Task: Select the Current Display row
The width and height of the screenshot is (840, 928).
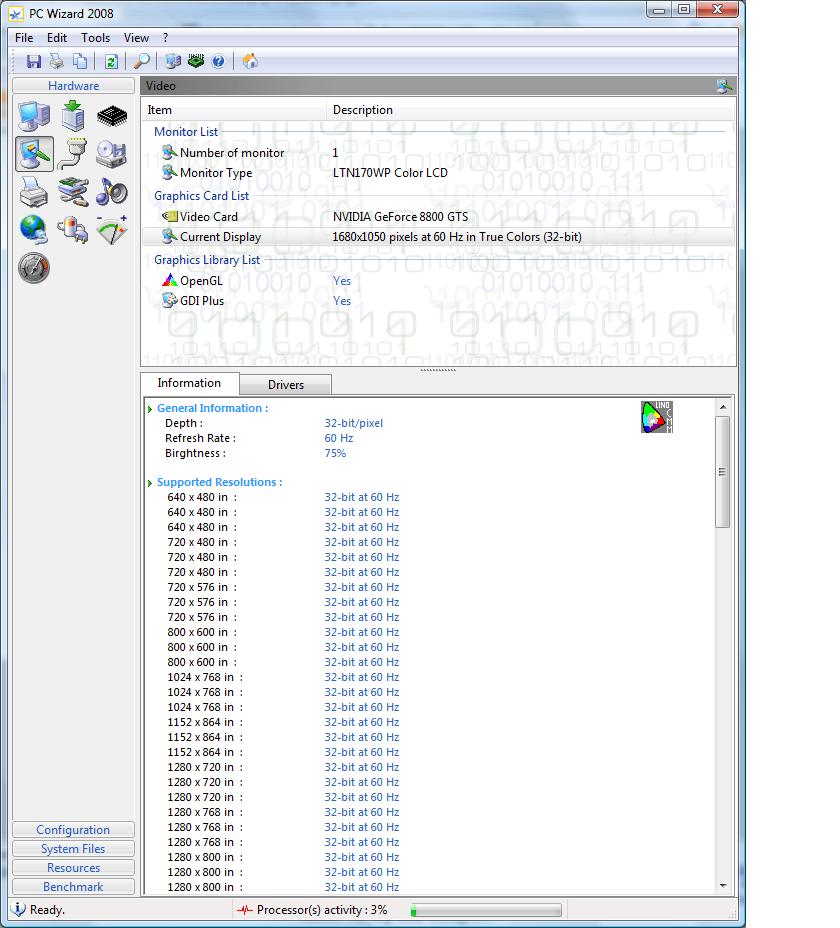Action: (x=438, y=237)
